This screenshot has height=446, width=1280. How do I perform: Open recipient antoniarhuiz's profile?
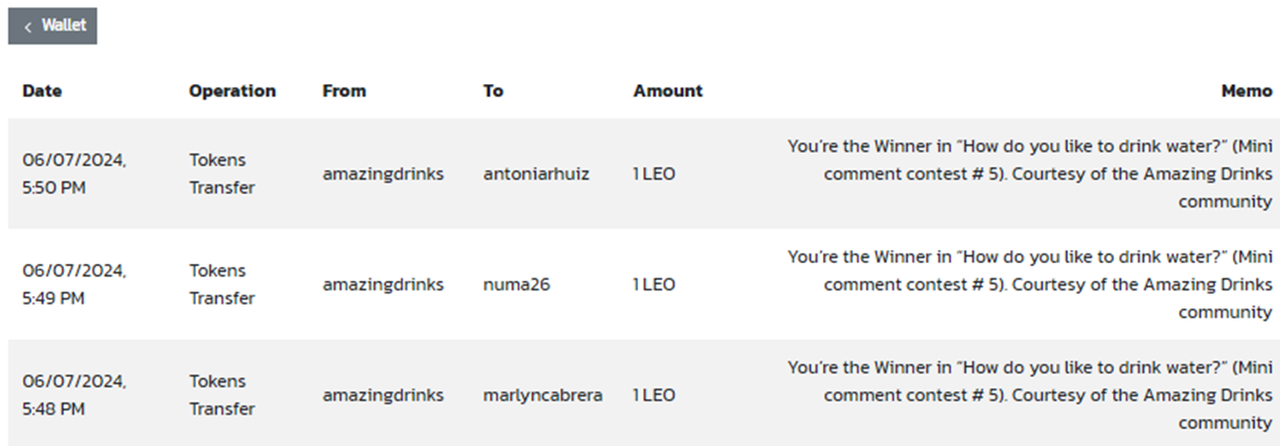pos(536,174)
